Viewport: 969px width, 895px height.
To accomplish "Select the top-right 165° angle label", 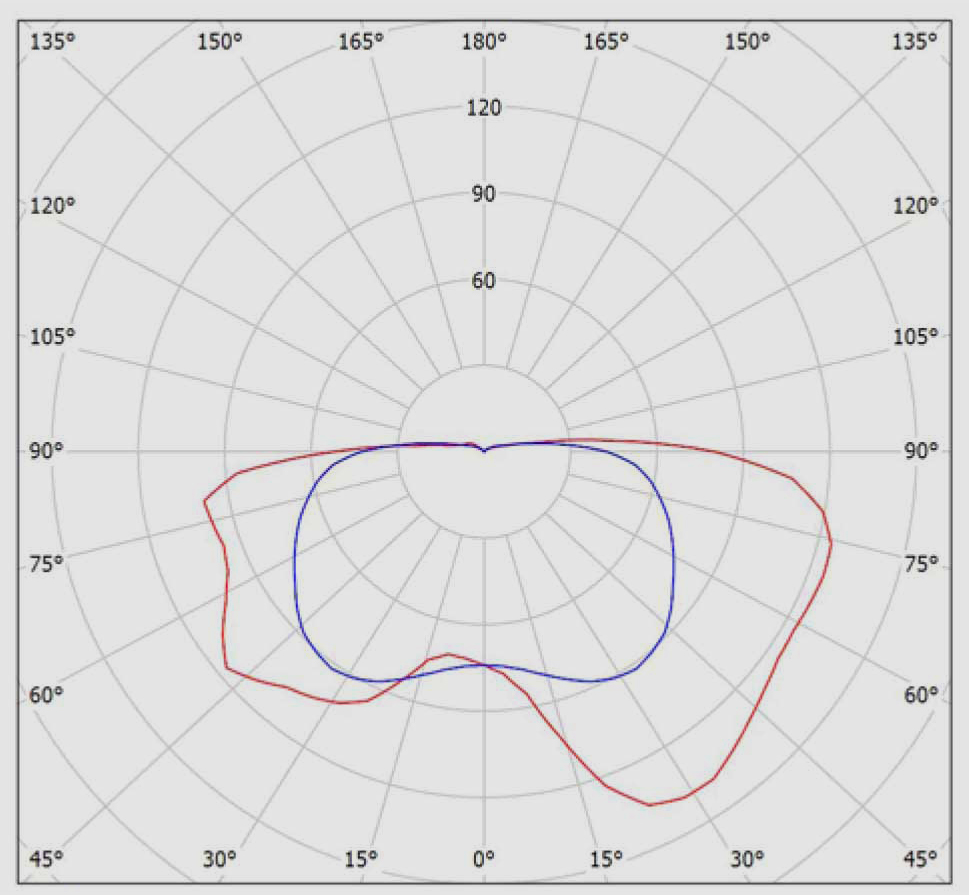I will [x=608, y=41].
